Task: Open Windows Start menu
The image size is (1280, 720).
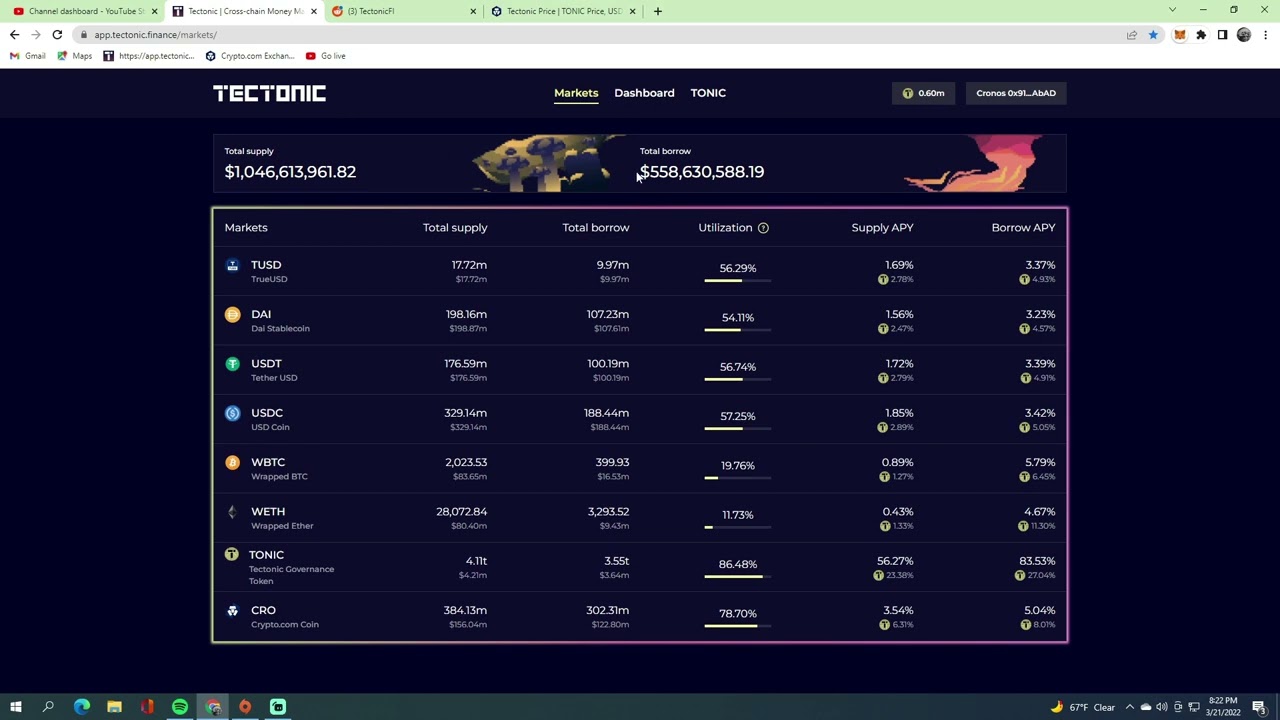Action: (16, 707)
